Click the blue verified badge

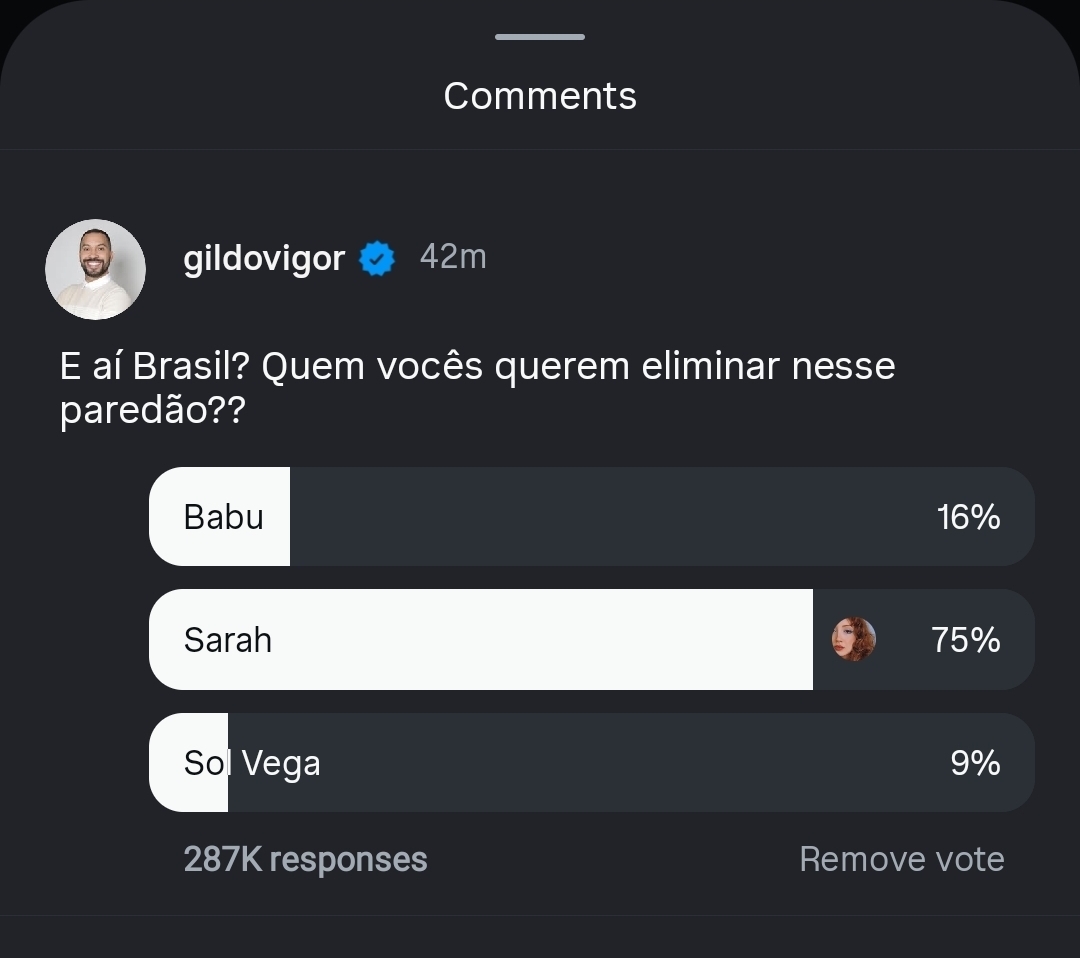[377, 259]
